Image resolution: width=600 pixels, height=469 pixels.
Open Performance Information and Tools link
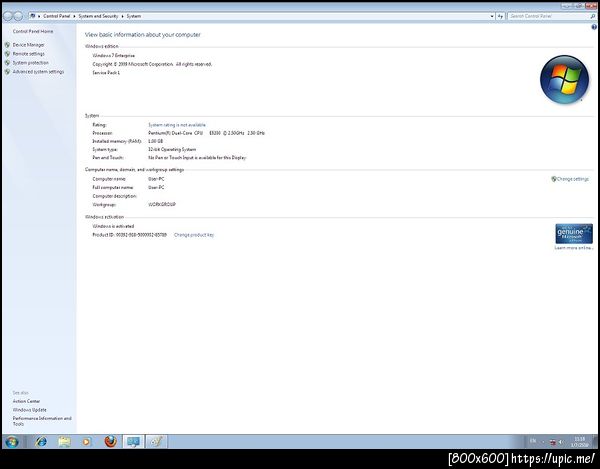(42, 421)
